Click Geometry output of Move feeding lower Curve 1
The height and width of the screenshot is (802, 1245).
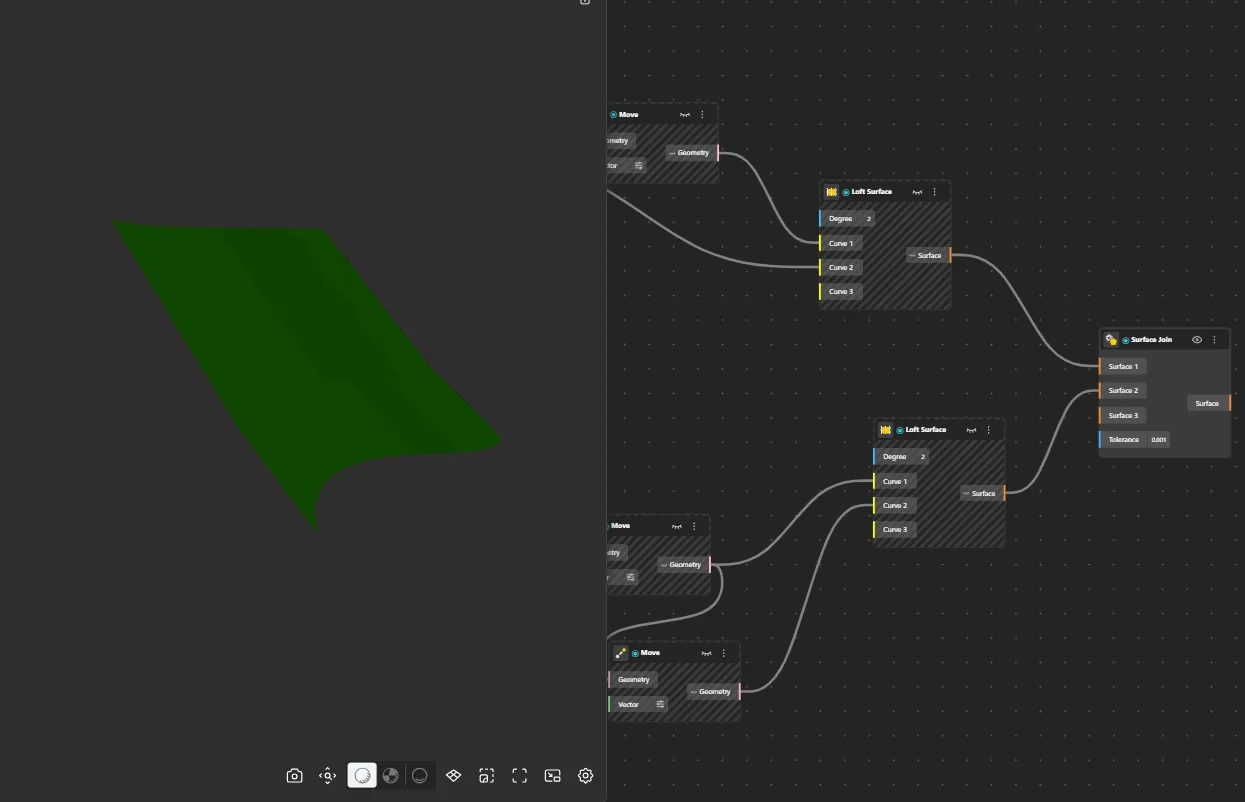point(684,564)
